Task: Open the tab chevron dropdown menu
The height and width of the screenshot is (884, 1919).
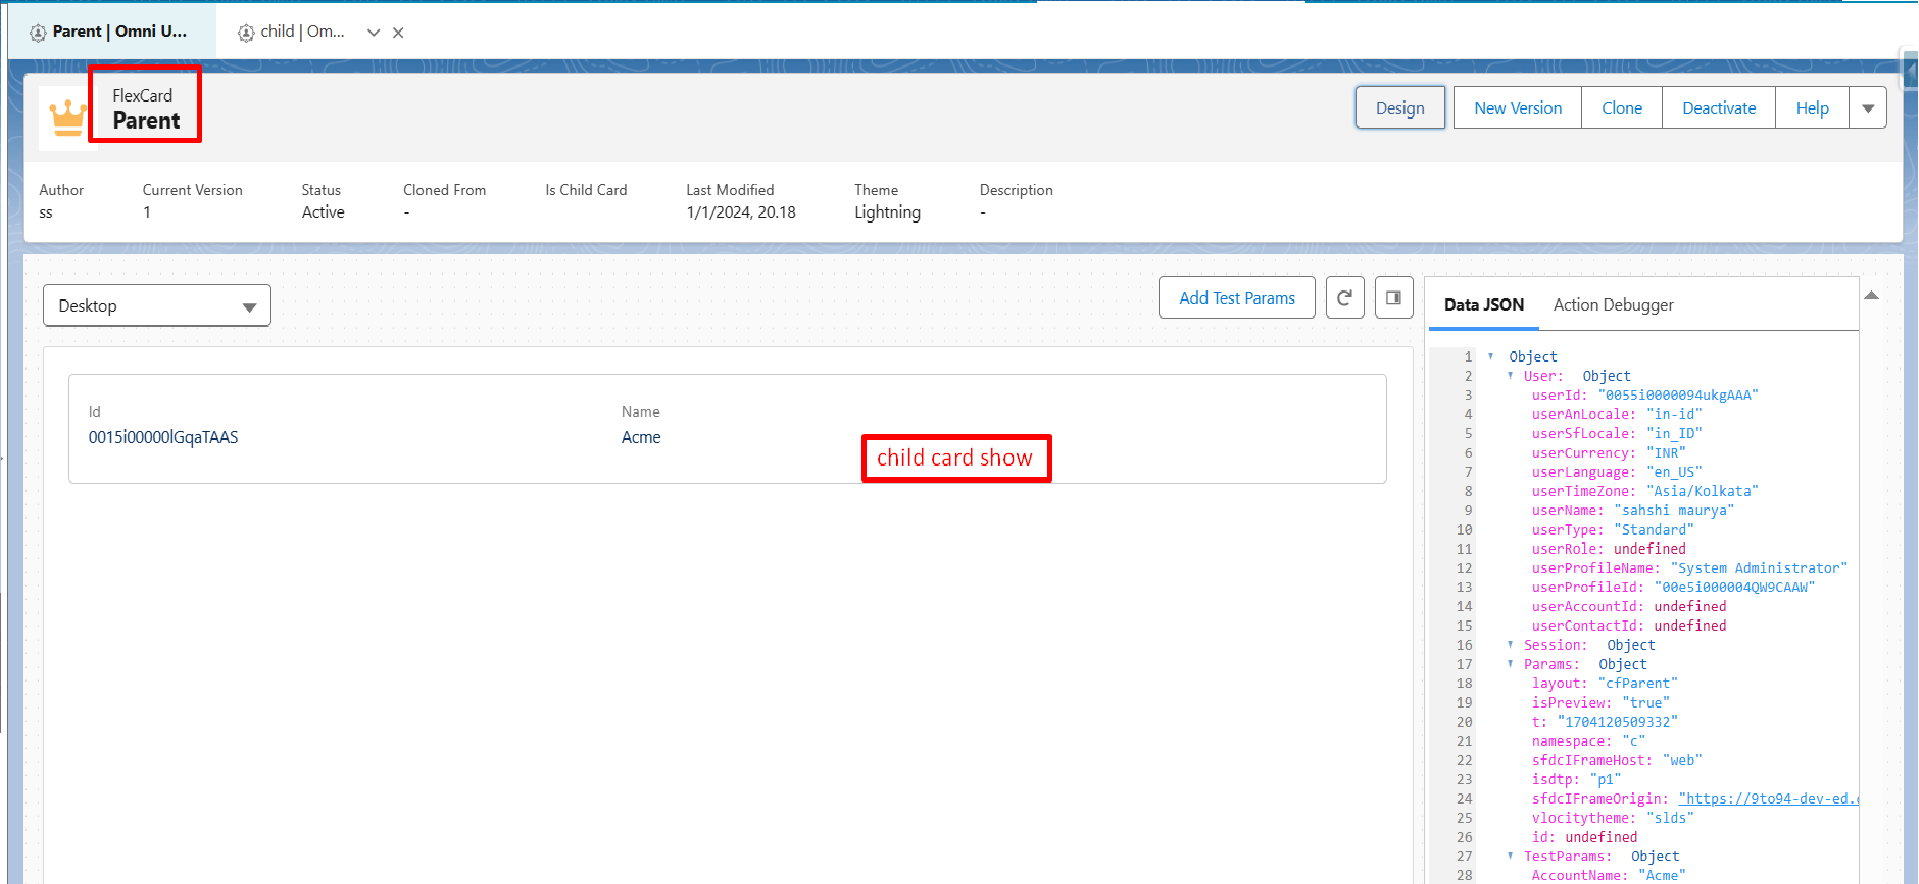Action: click(x=373, y=32)
